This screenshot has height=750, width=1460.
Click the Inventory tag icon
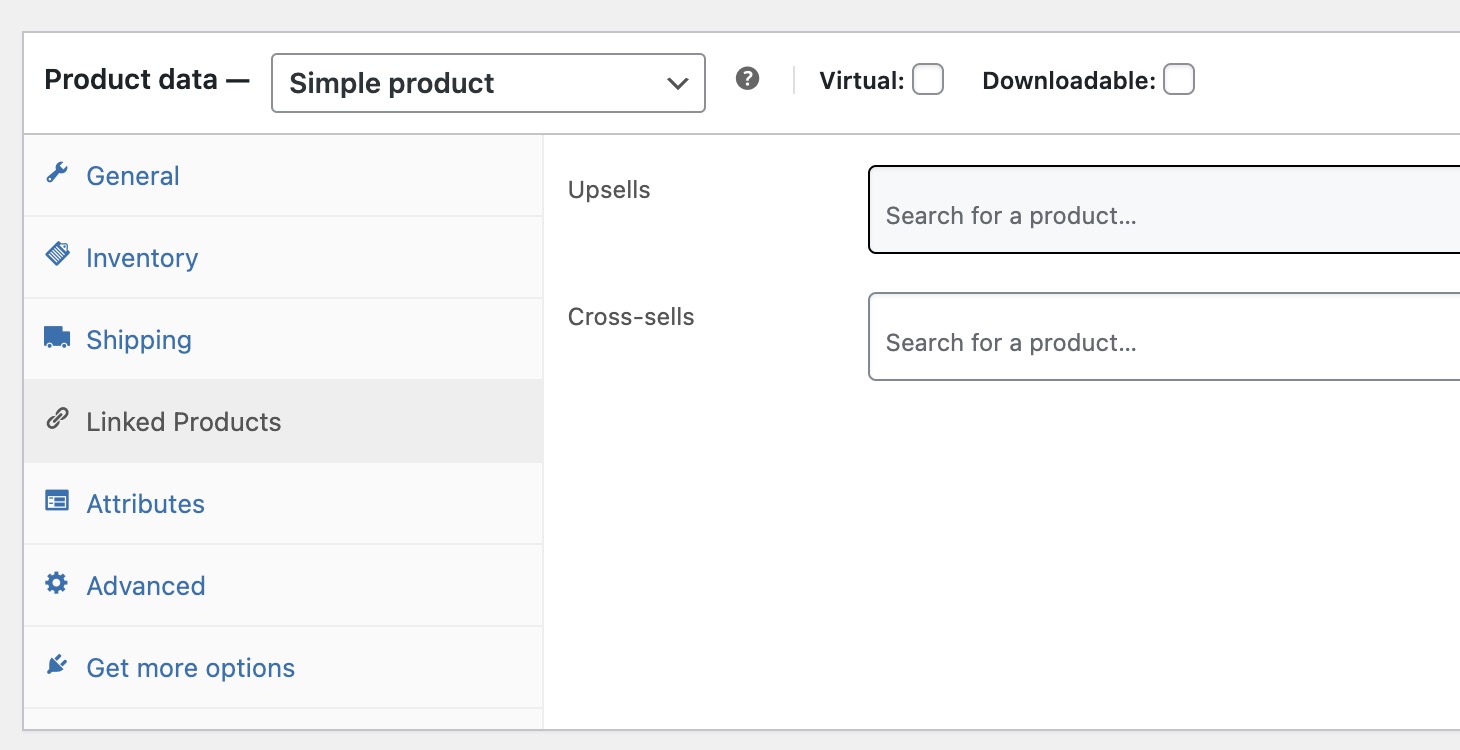tap(57, 255)
